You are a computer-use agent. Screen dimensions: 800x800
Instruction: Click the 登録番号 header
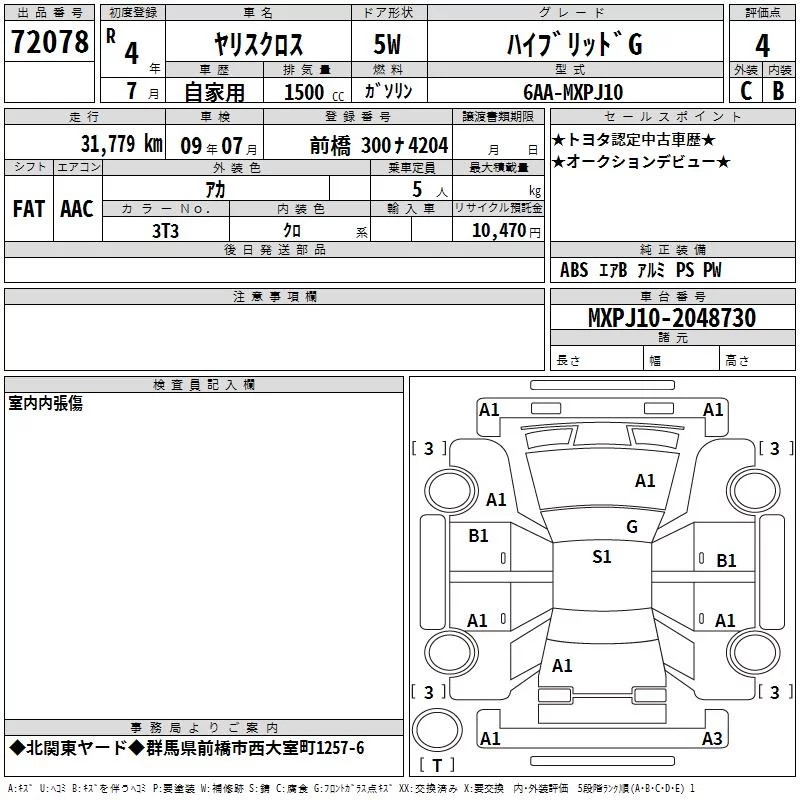358,116
